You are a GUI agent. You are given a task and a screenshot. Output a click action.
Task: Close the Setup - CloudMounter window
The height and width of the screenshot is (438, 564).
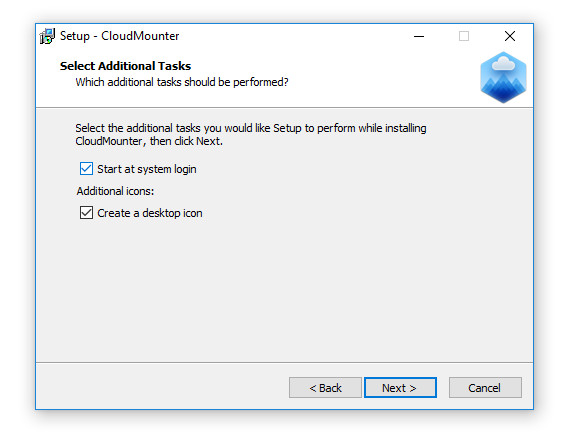click(x=510, y=36)
